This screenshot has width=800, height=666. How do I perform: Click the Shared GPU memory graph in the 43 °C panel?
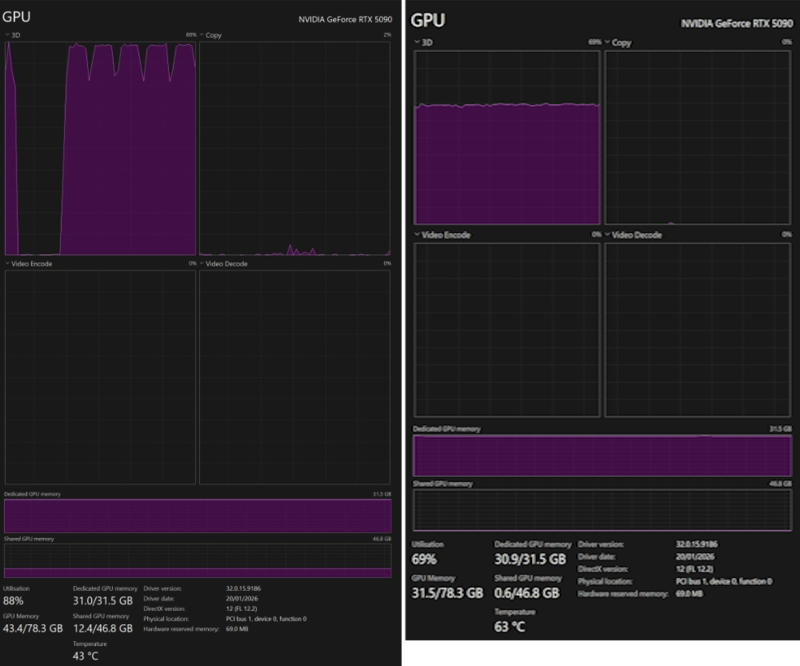198,561
